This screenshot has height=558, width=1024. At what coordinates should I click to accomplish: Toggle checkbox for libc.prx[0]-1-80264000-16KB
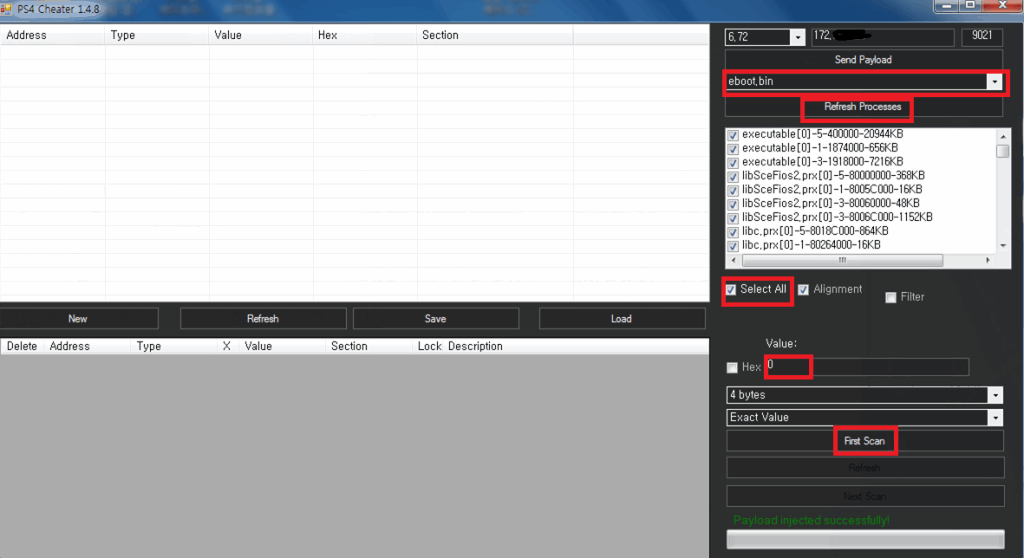point(733,246)
